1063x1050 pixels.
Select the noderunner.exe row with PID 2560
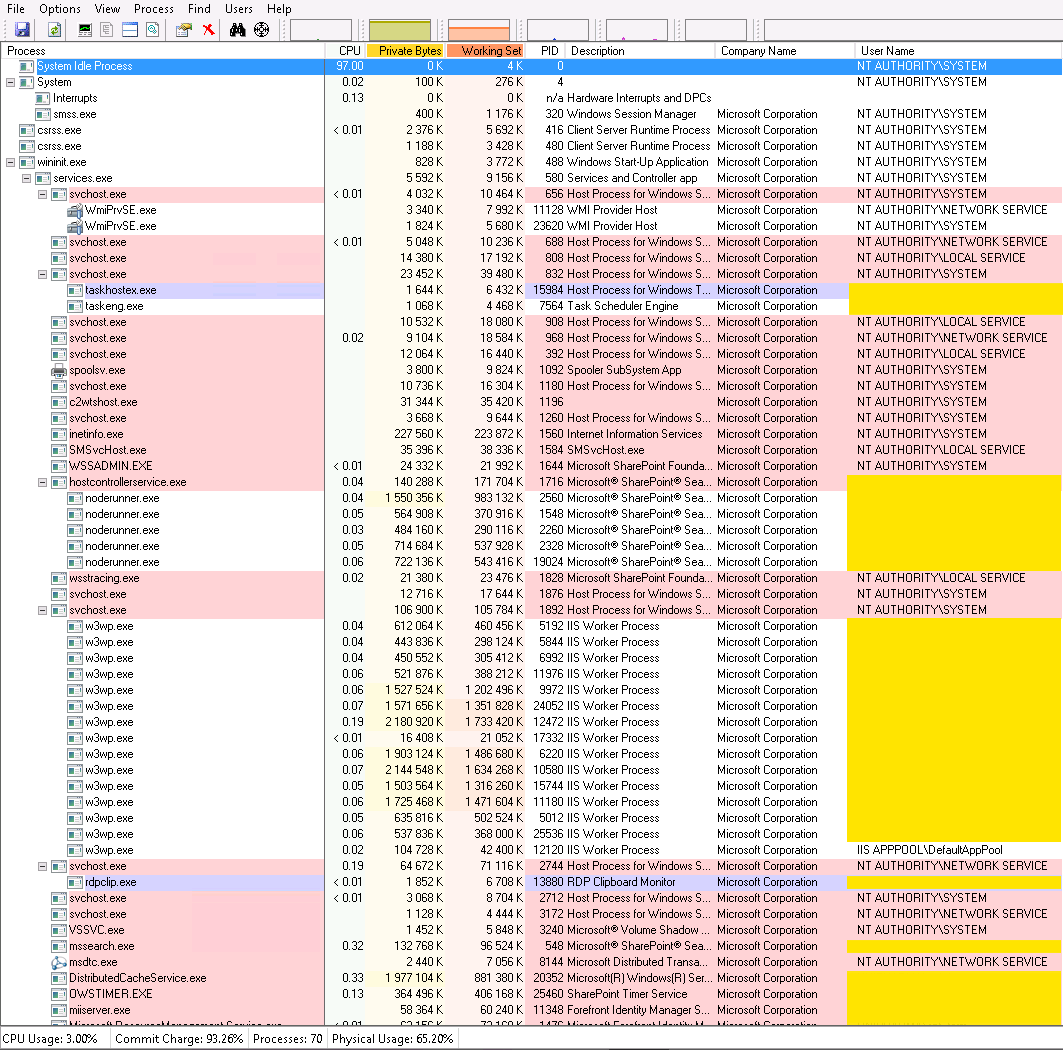pos(531,498)
